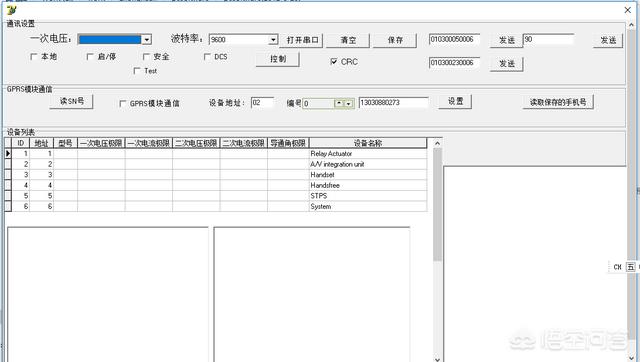The width and height of the screenshot is (640, 362).
Task: Select the Relay Actuator row
Action: coord(216,153)
